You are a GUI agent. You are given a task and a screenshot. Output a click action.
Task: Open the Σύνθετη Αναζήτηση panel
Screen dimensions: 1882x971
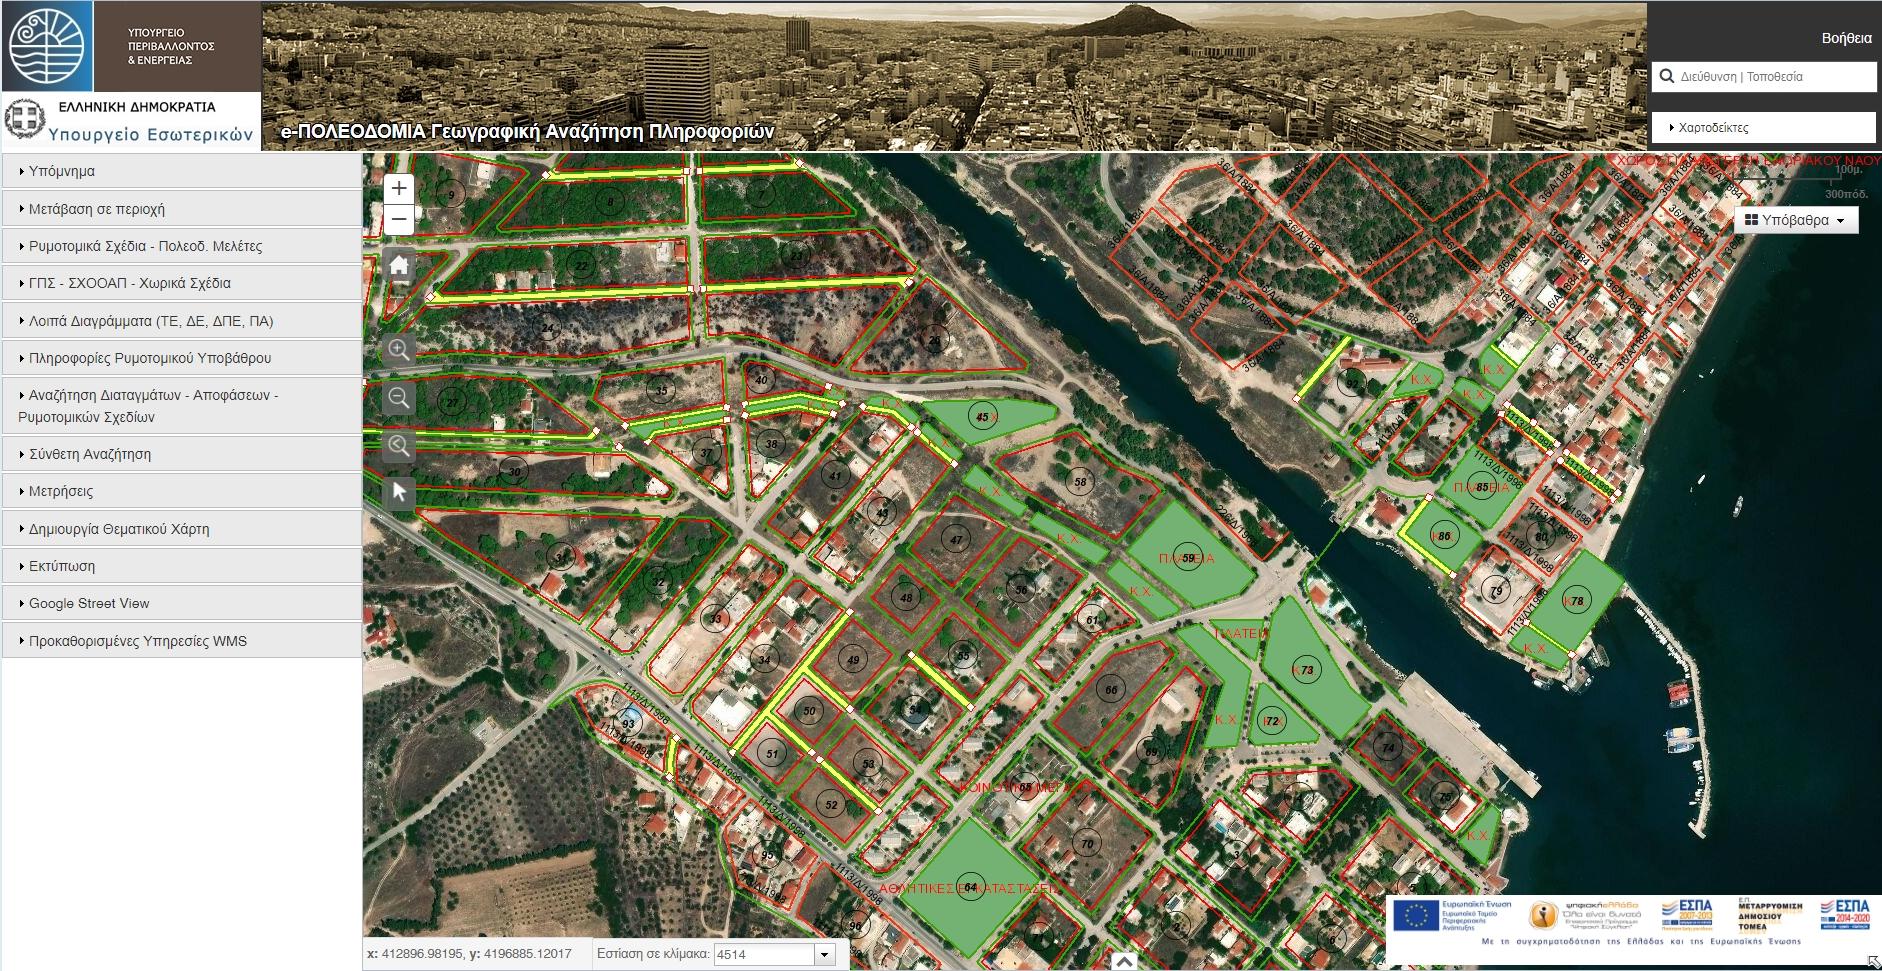click(x=181, y=454)
